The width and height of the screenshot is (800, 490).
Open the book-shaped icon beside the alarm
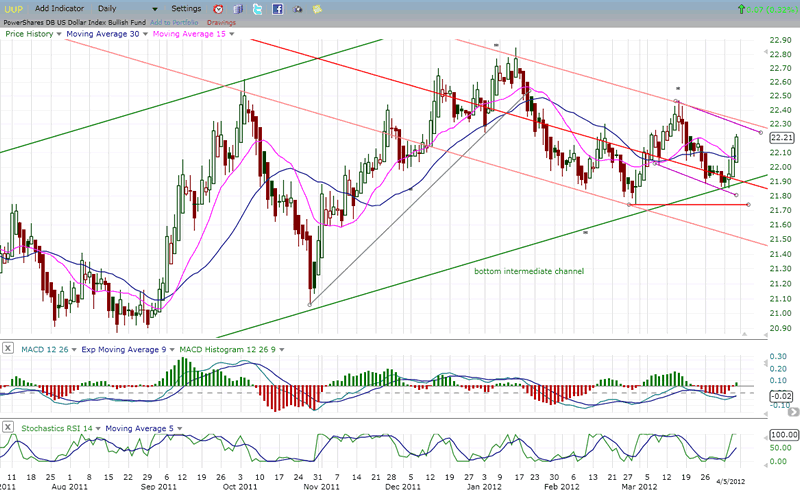click(238, 9)
